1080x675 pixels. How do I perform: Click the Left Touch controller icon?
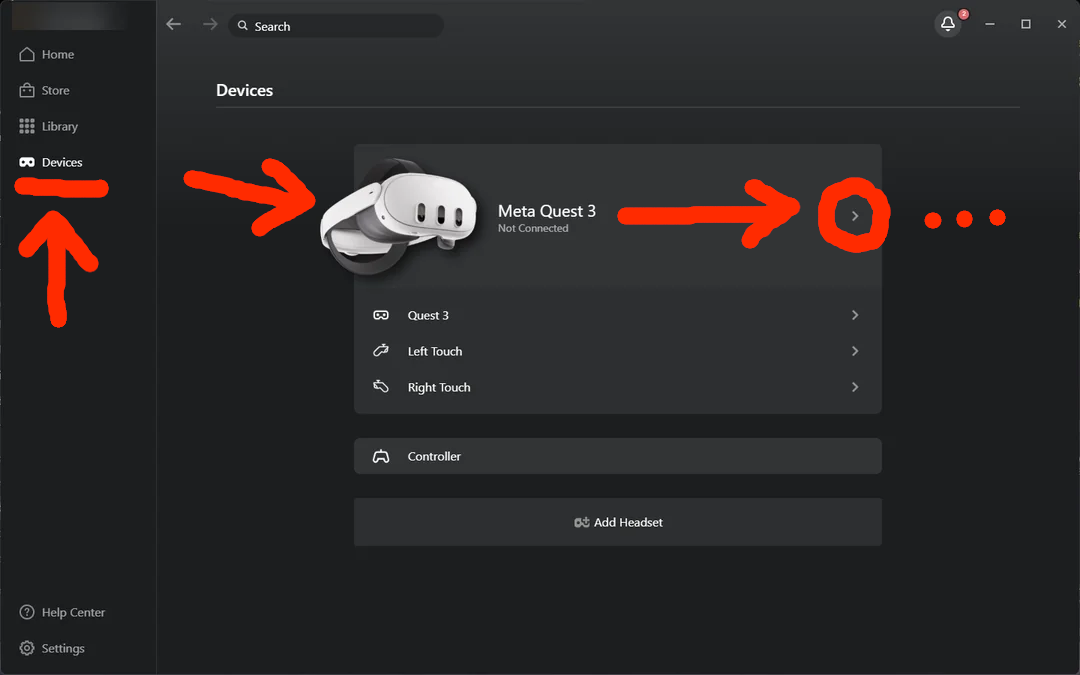381,351
